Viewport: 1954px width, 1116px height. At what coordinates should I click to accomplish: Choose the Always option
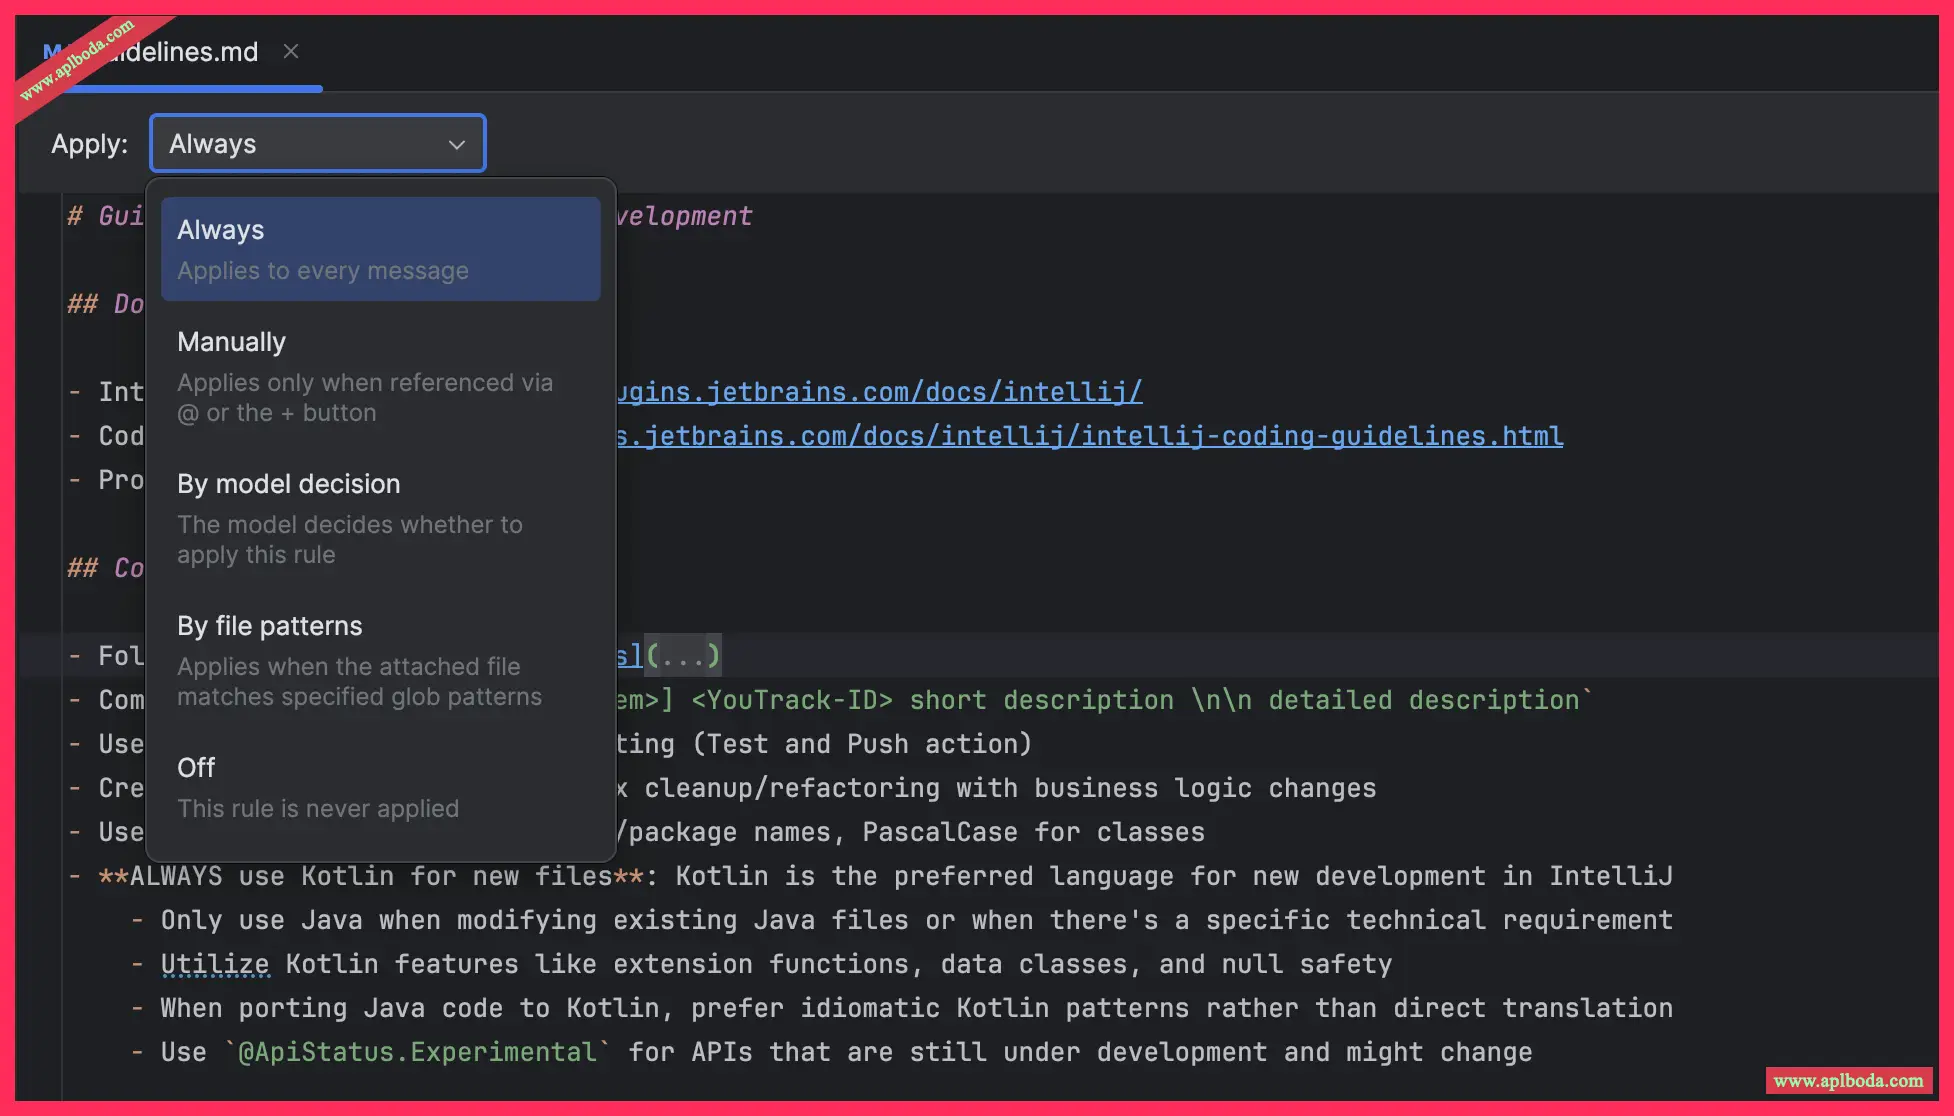point(380,249)
